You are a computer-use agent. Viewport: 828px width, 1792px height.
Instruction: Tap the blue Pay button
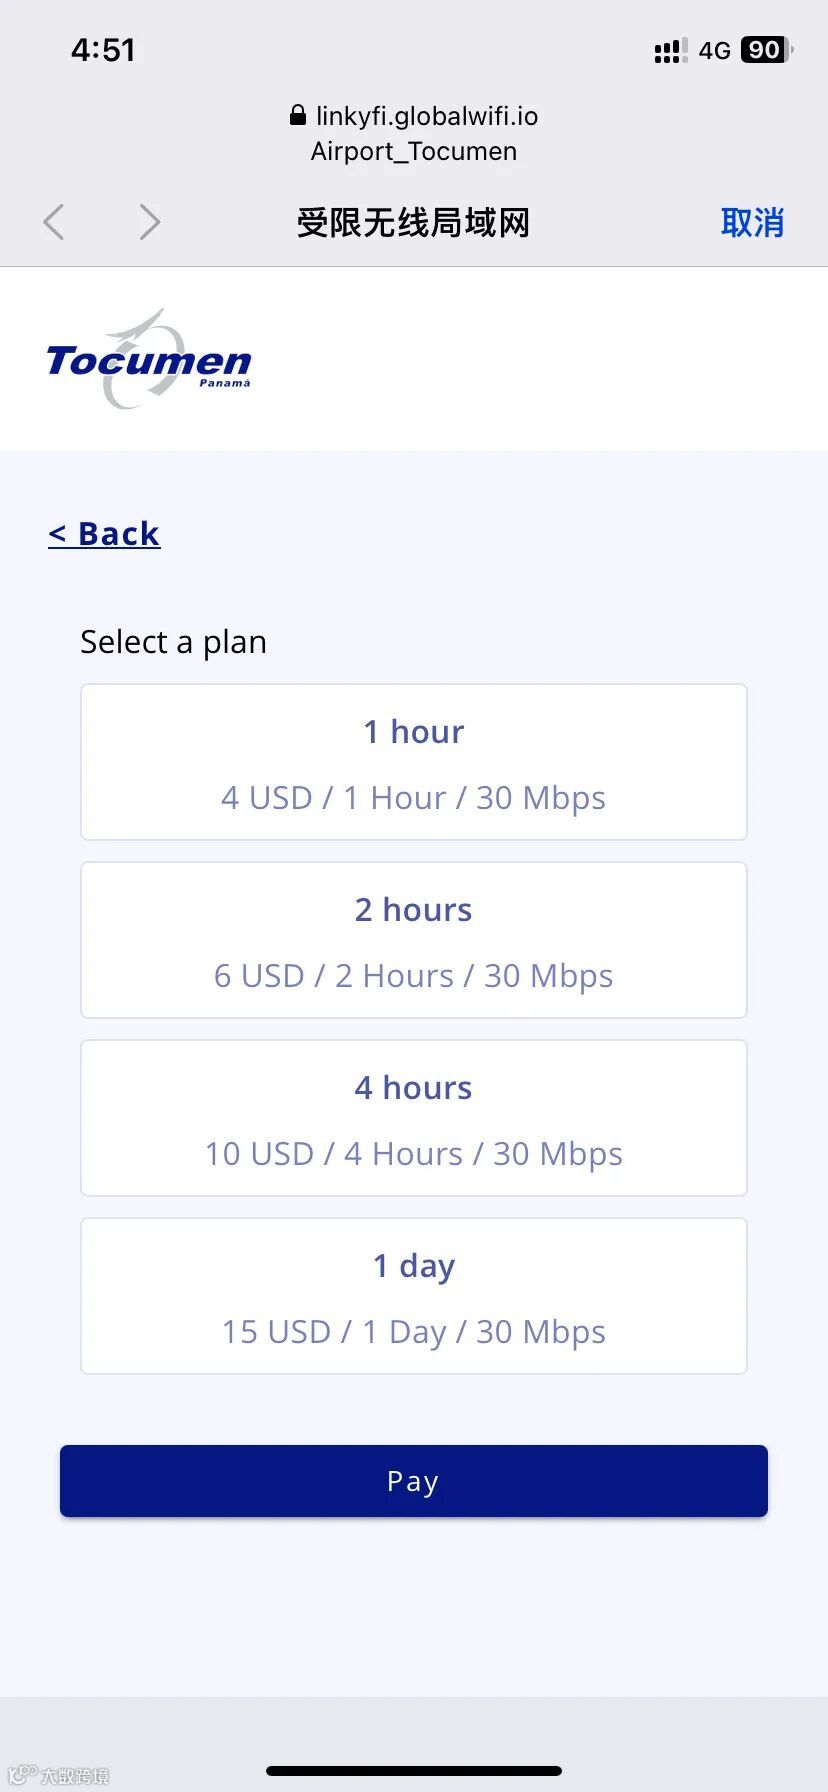point(414,1481)
